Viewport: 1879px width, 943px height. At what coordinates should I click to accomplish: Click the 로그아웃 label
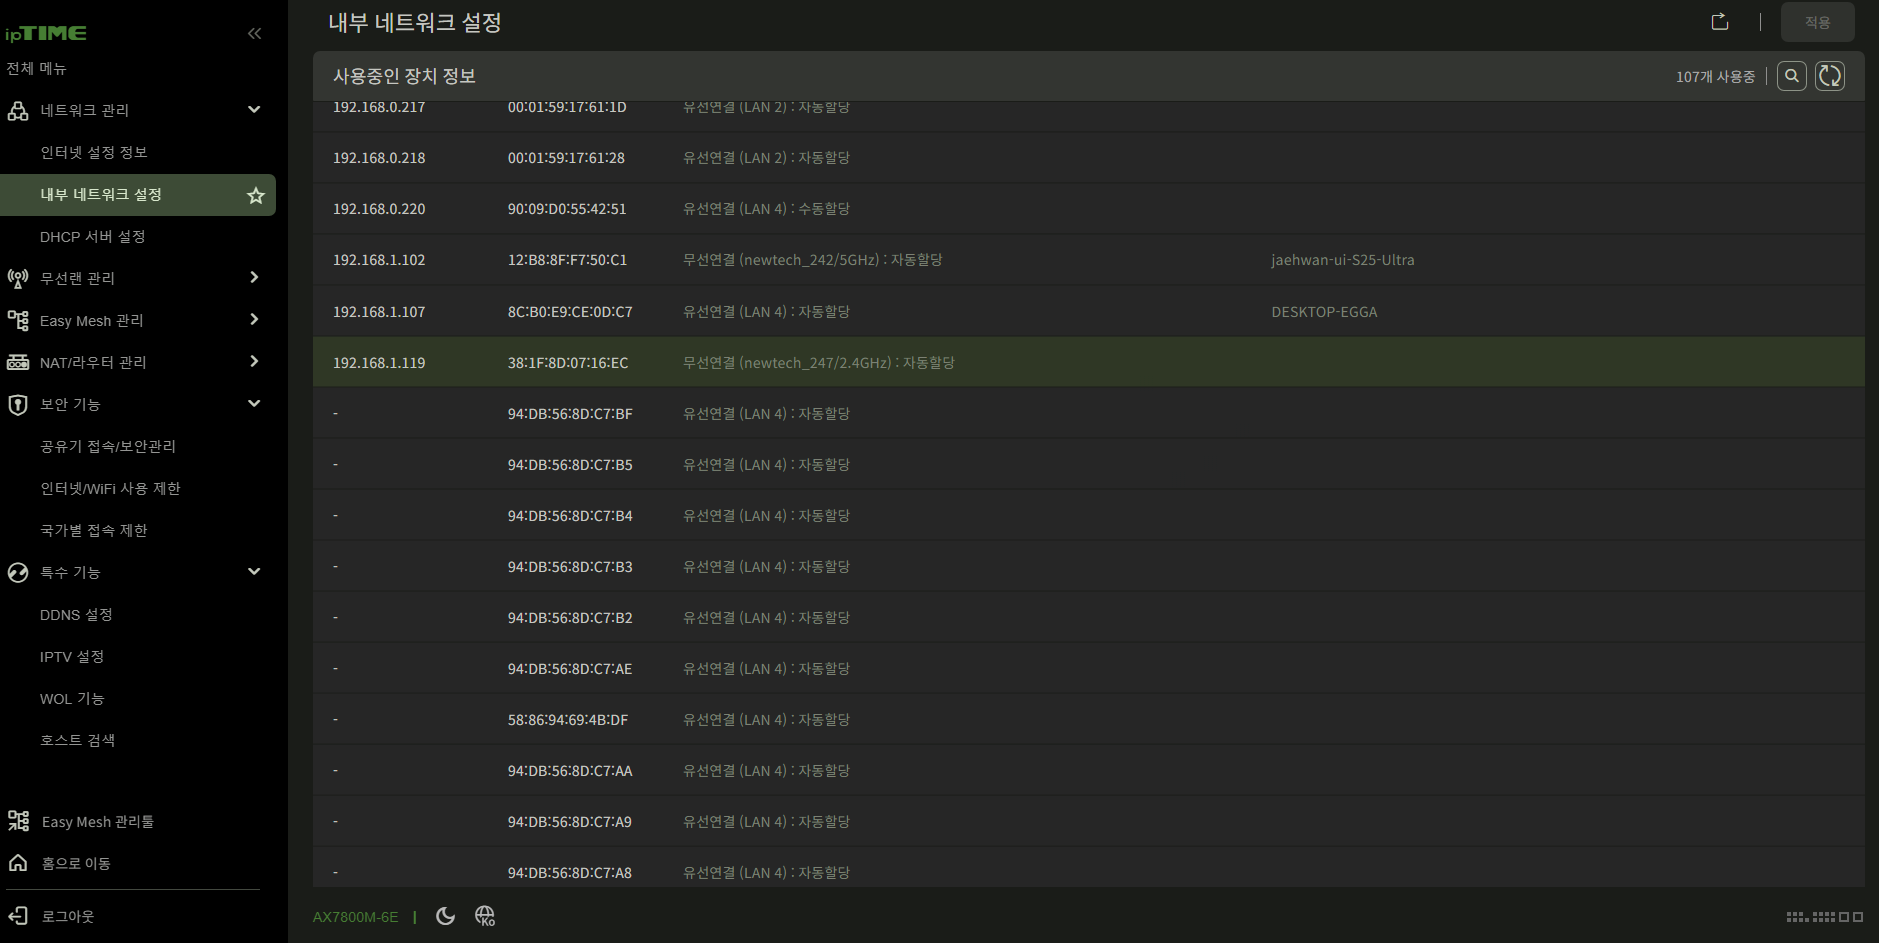(68, 916)
